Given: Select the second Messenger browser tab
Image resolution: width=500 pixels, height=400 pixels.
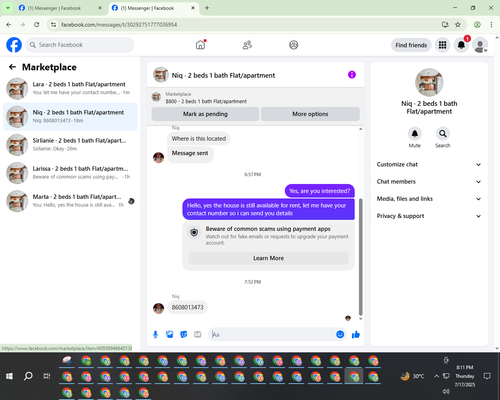Looking at the screenshot, I should (x=153, y=8).
